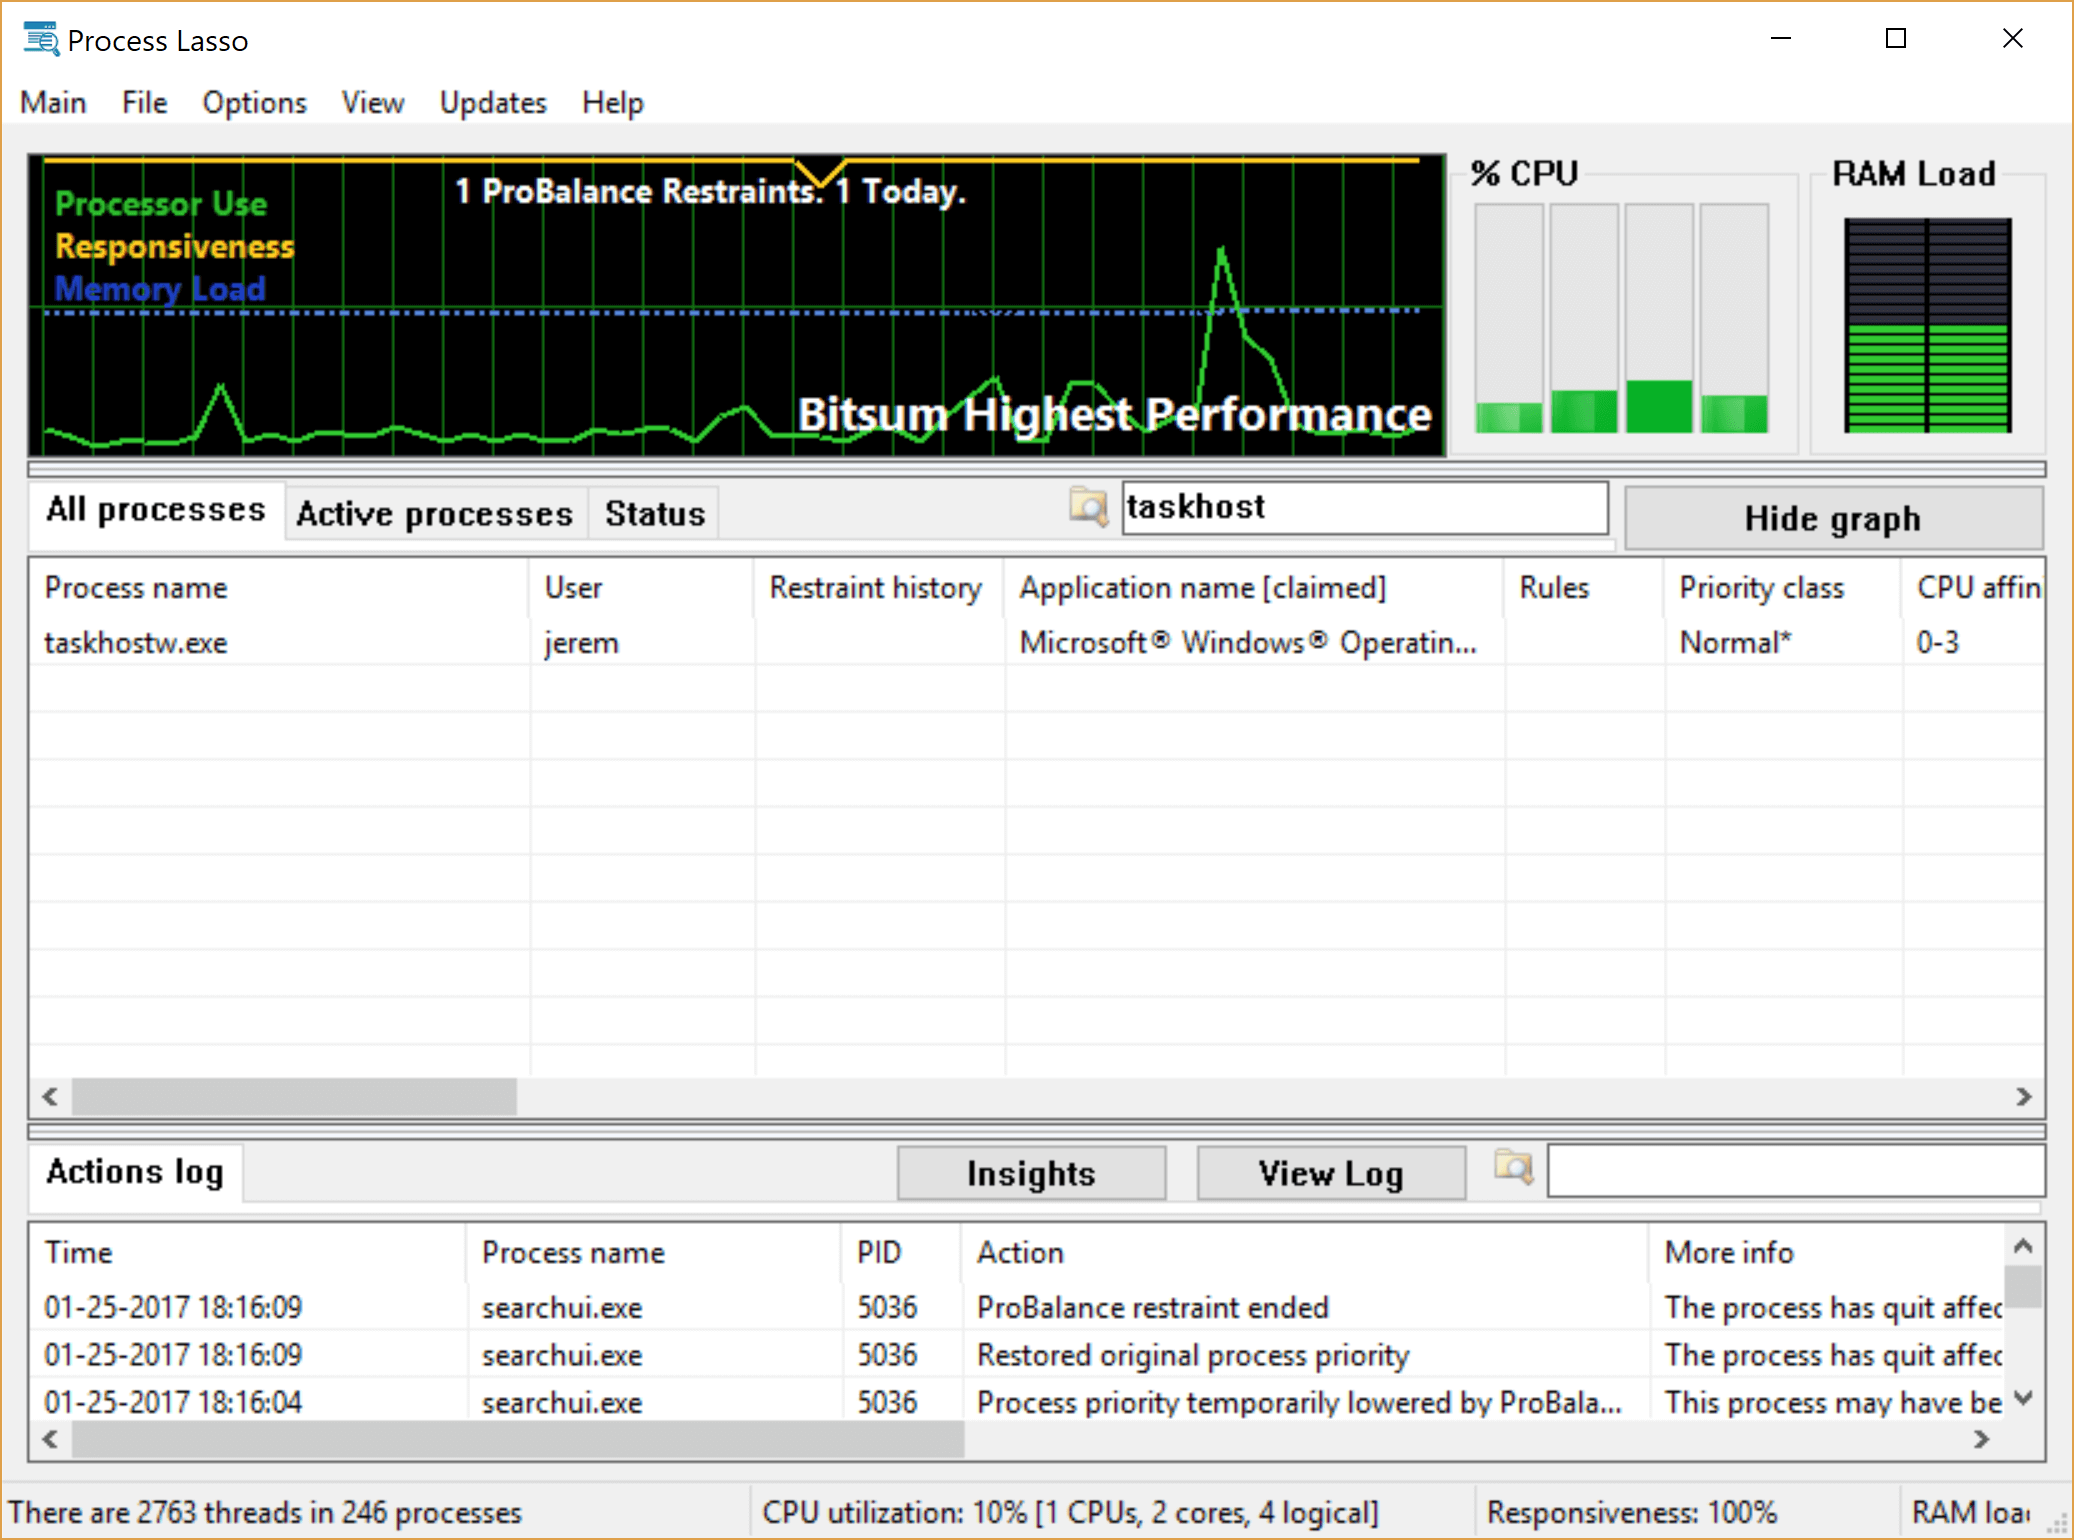
Task: Click the RAM Load meter
Action: (x=1928, y=325)
